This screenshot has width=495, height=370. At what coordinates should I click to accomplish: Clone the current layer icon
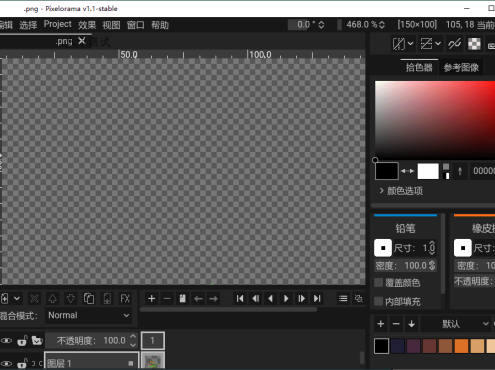(89, 299)
